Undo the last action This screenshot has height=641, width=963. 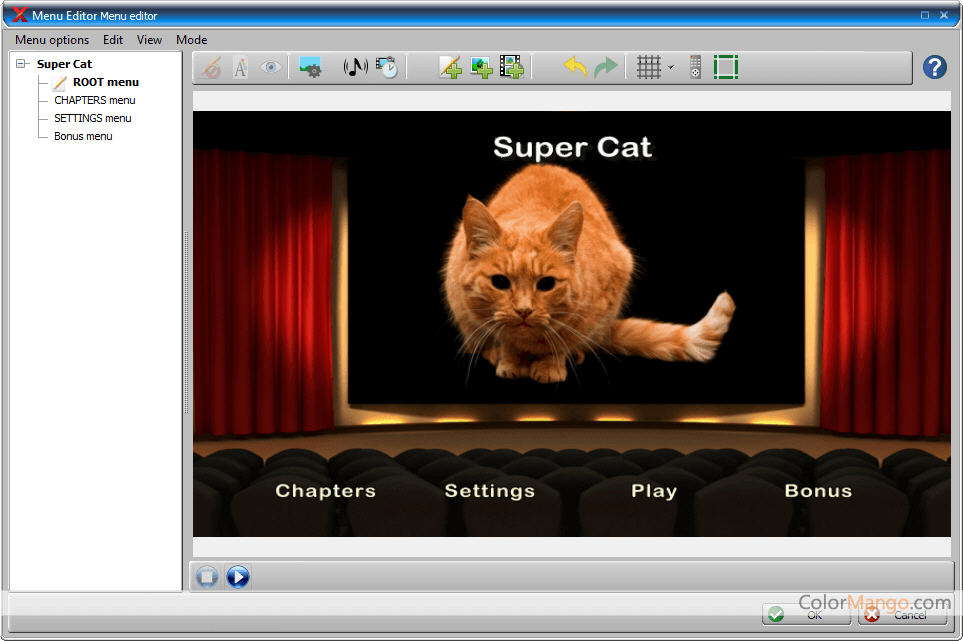pyautogui.click(x=575, y=68)
